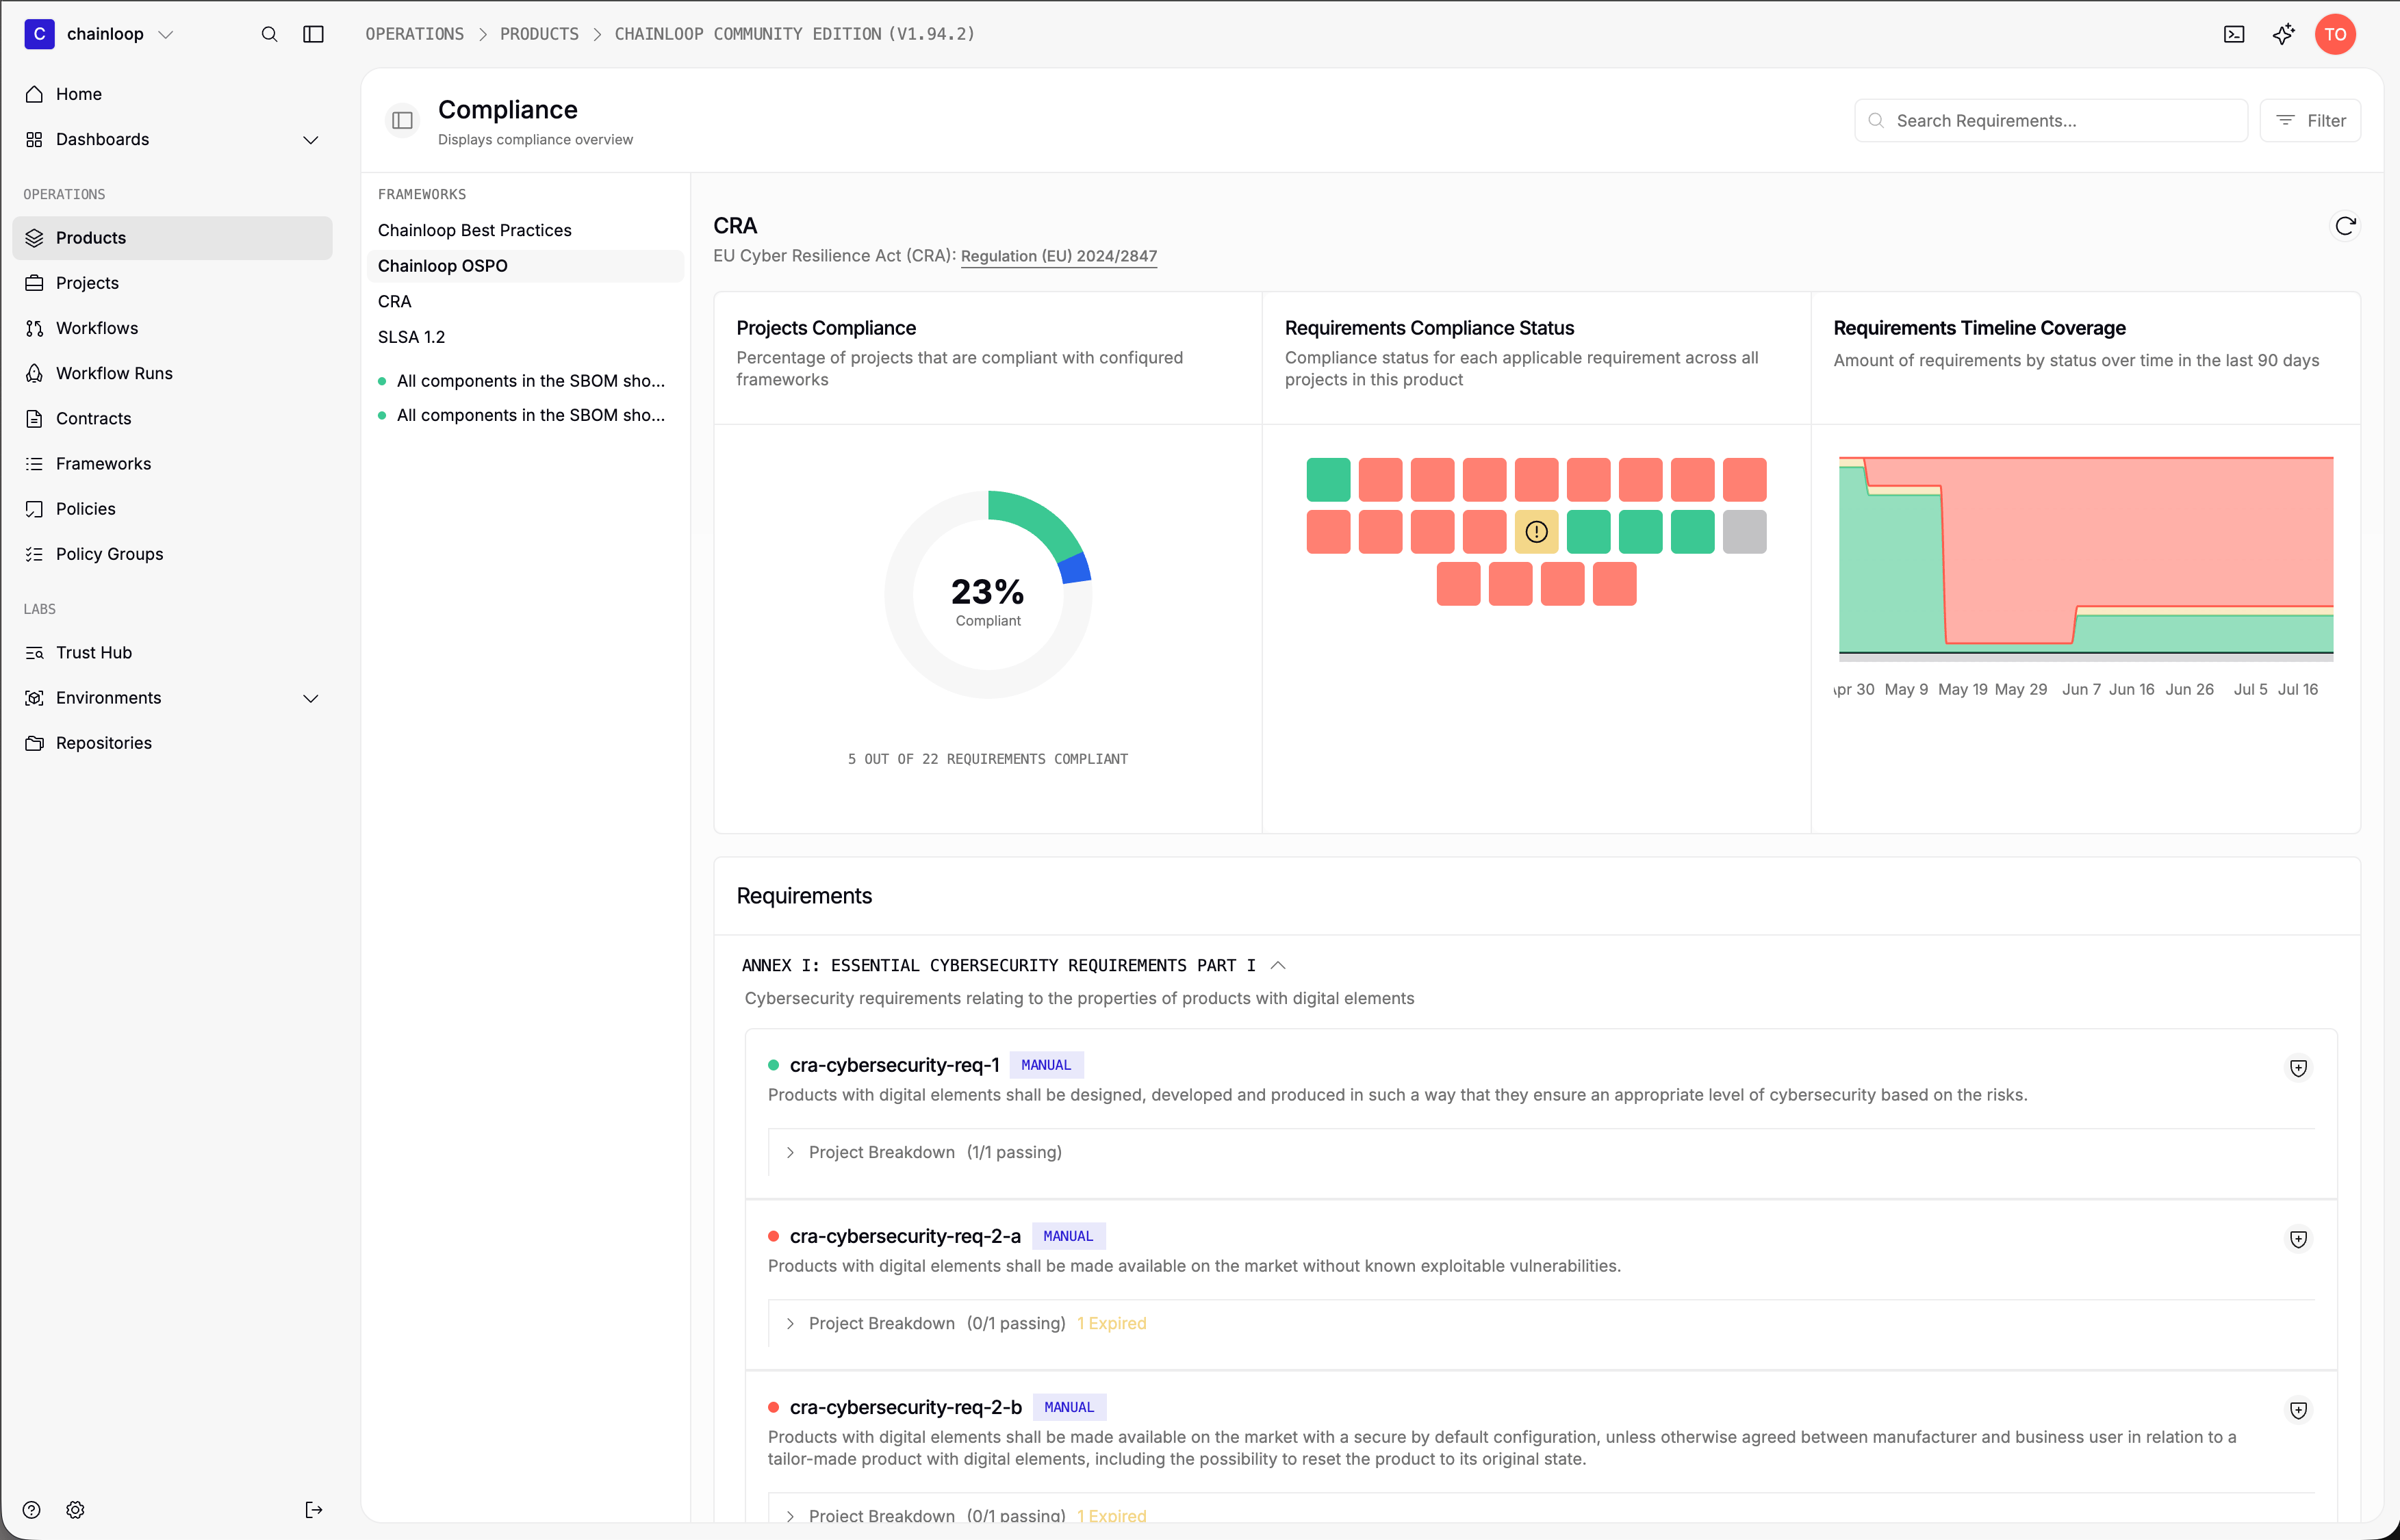Viewport: 2400px width, 1540px height.
Task: Open Trust Hub in the sidebar
Action: 172,652
